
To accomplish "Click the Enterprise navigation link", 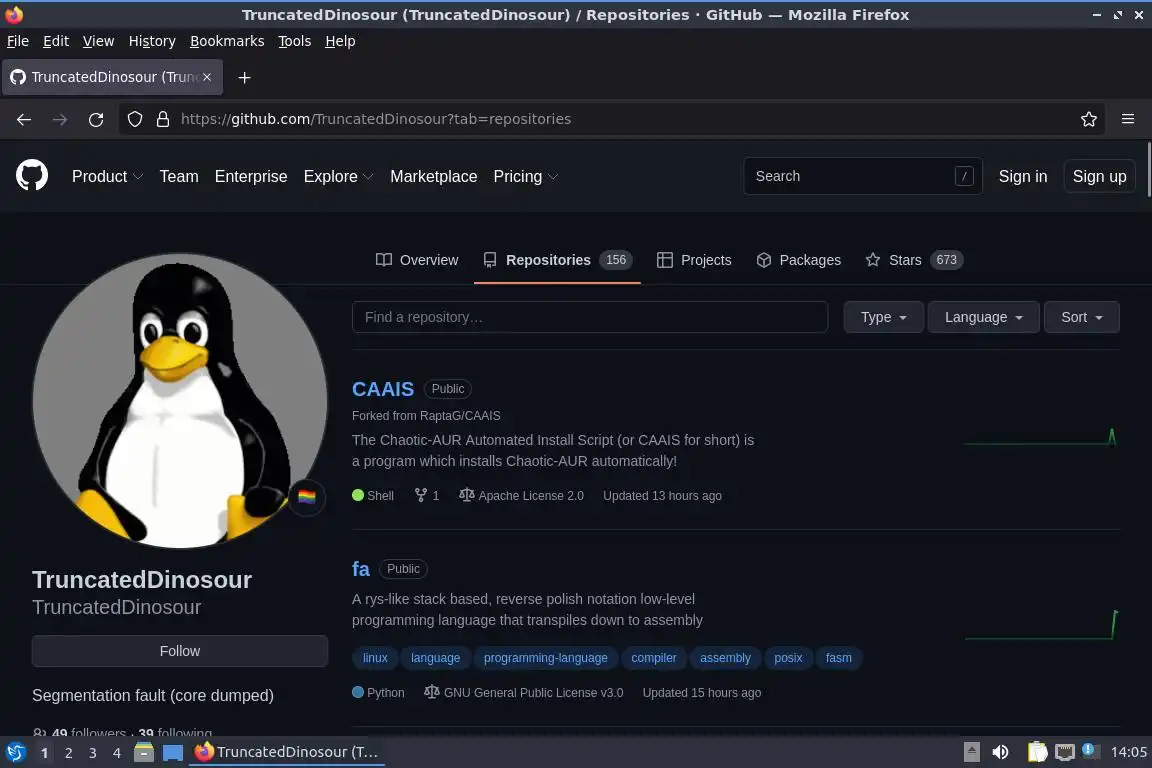I will [251, 176].
